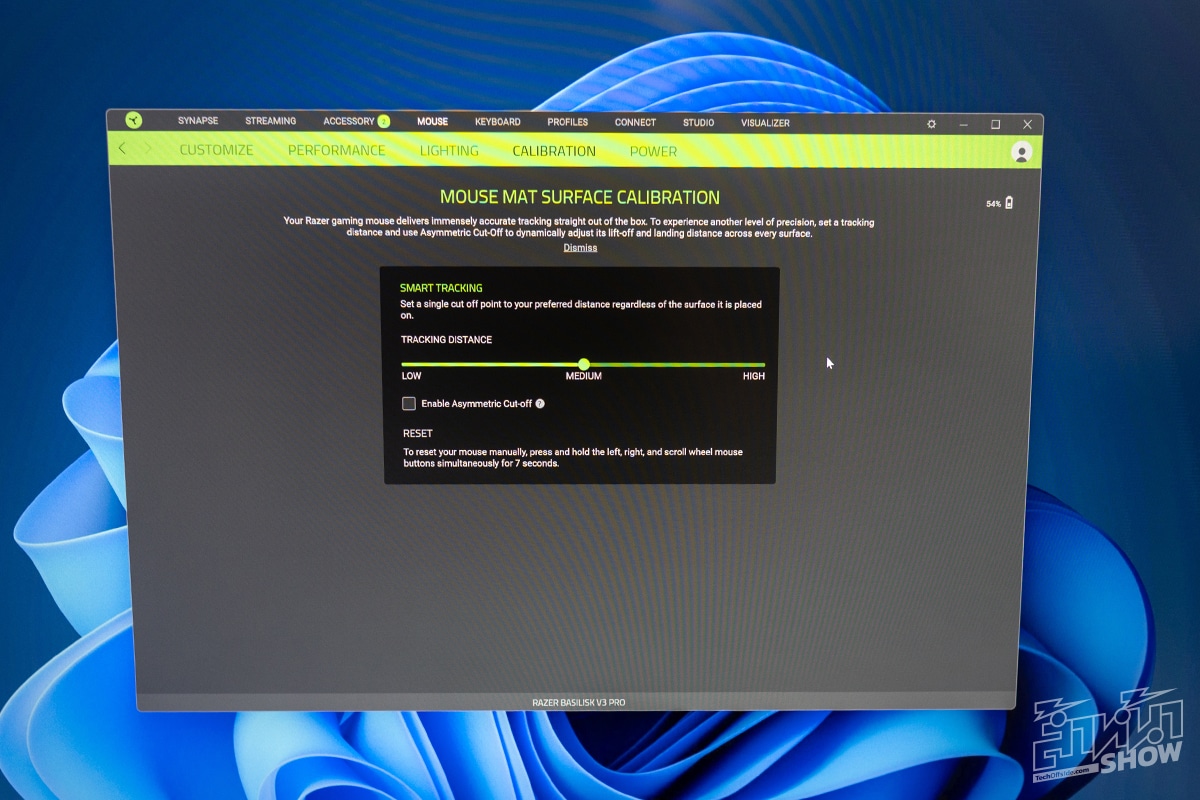Click the Accessory notification badge

pyautogui.click(x=383, y=122)
